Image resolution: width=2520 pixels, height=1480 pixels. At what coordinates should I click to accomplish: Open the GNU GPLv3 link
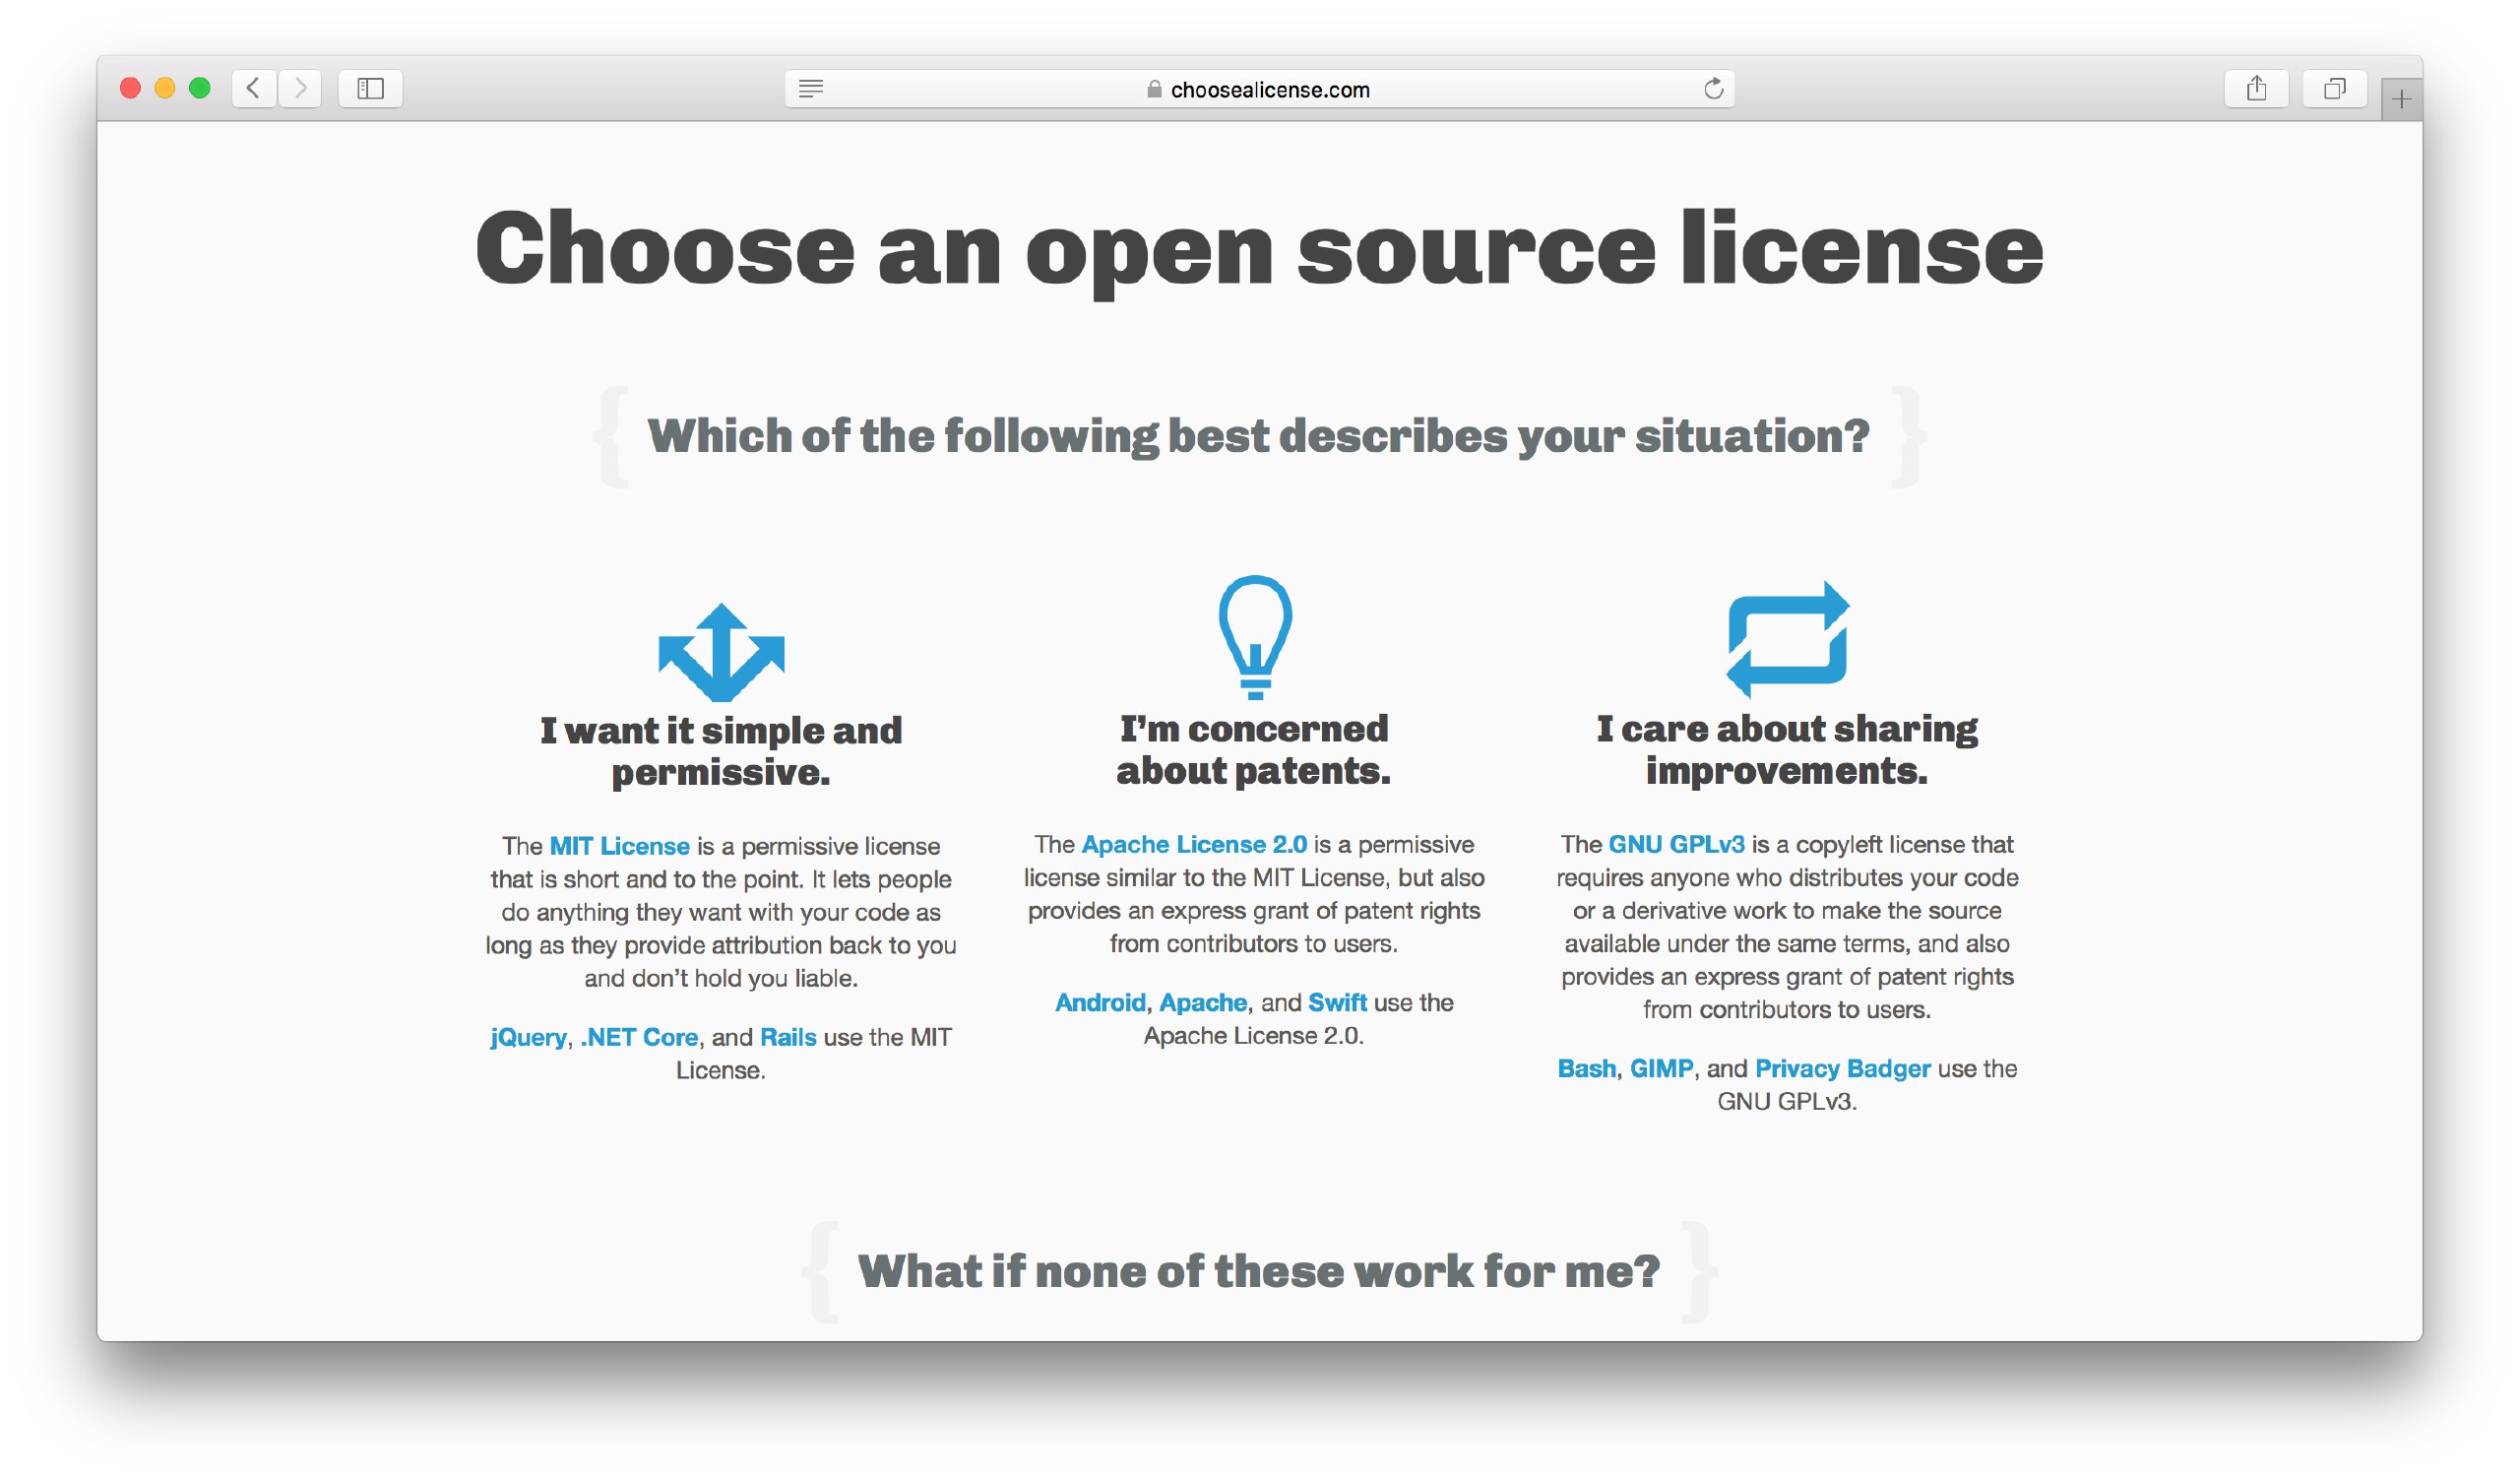point(1676,844)
